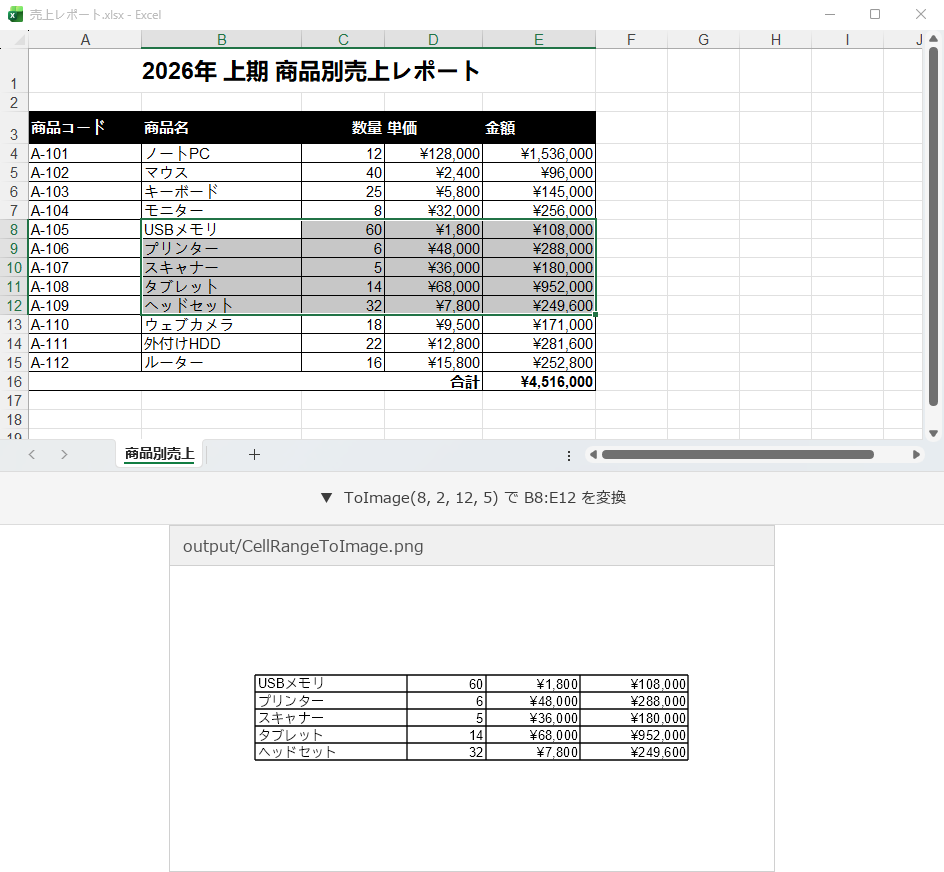Select the 外付けHDD cell
The height and width of the screenshot is (872, 944).
[222, 344]
